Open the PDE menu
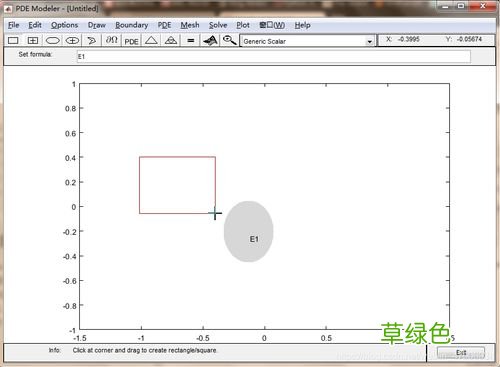 pyautogui.click(x=164, y=25)
